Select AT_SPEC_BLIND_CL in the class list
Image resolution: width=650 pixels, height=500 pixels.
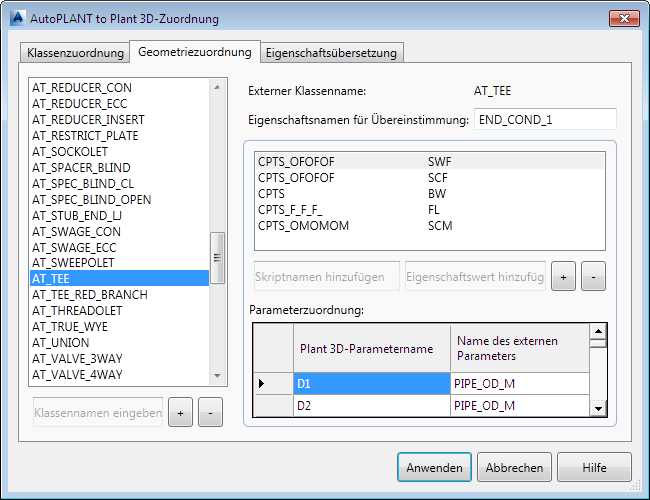[x=119, y=184]
